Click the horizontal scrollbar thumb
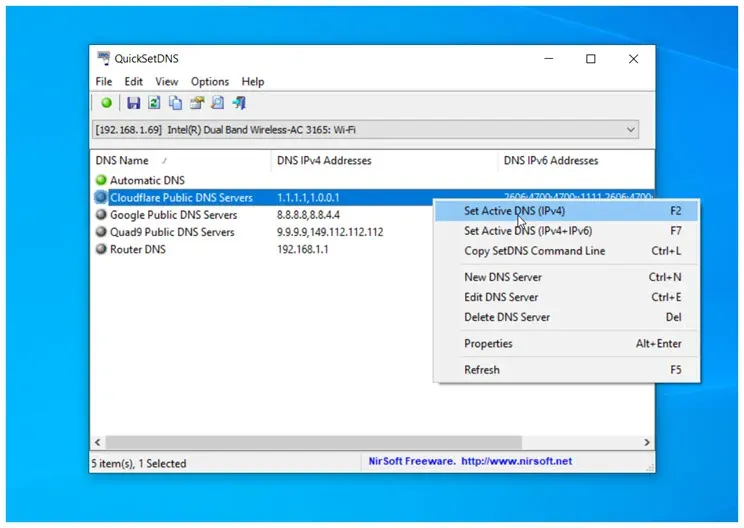 [314, 442]
